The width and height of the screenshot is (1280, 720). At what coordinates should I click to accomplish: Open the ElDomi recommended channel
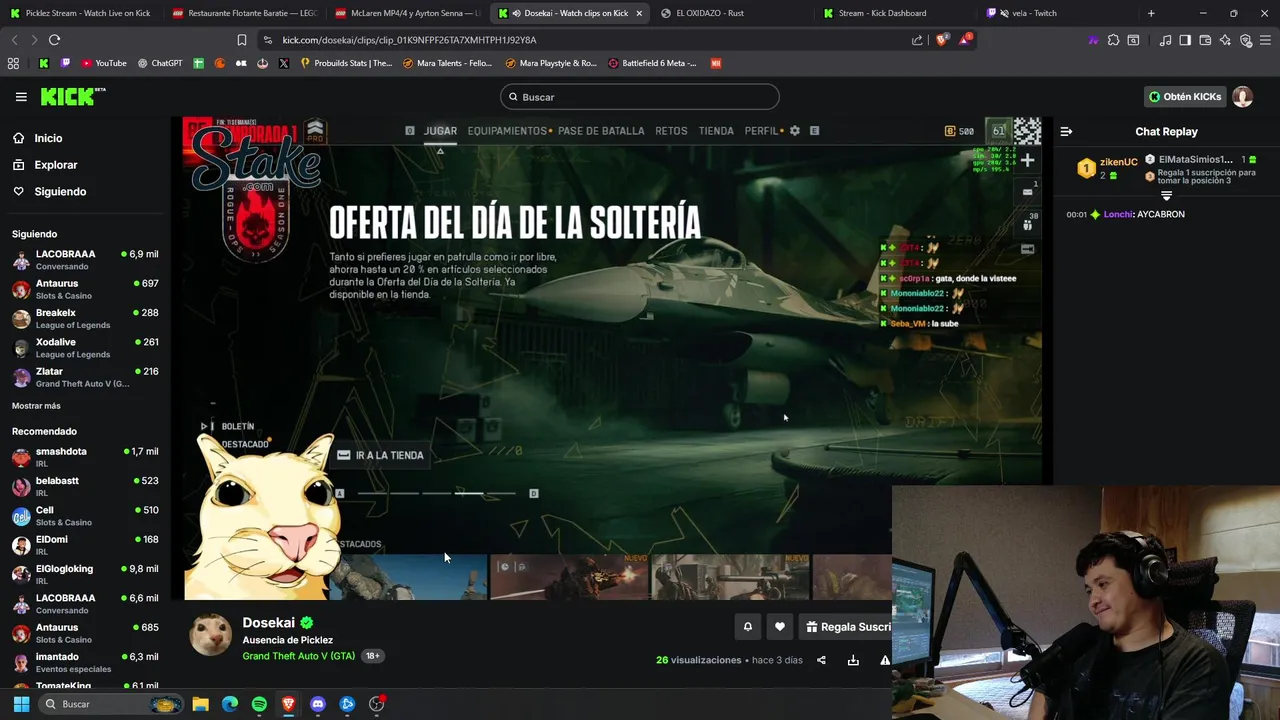85,545
